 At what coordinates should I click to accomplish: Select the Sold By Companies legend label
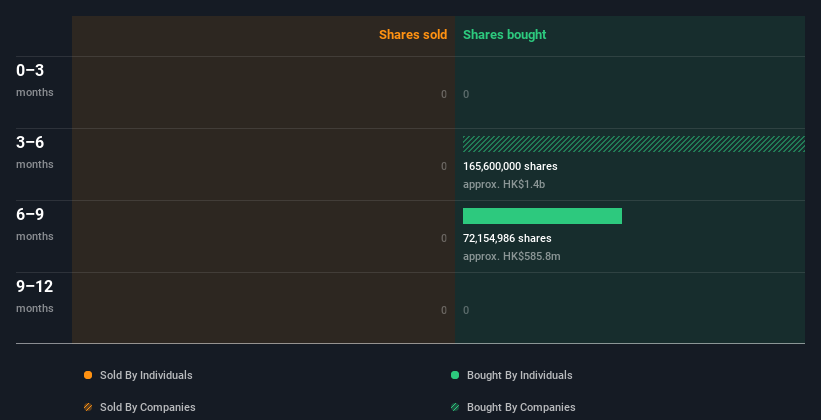tap(148, 407)
